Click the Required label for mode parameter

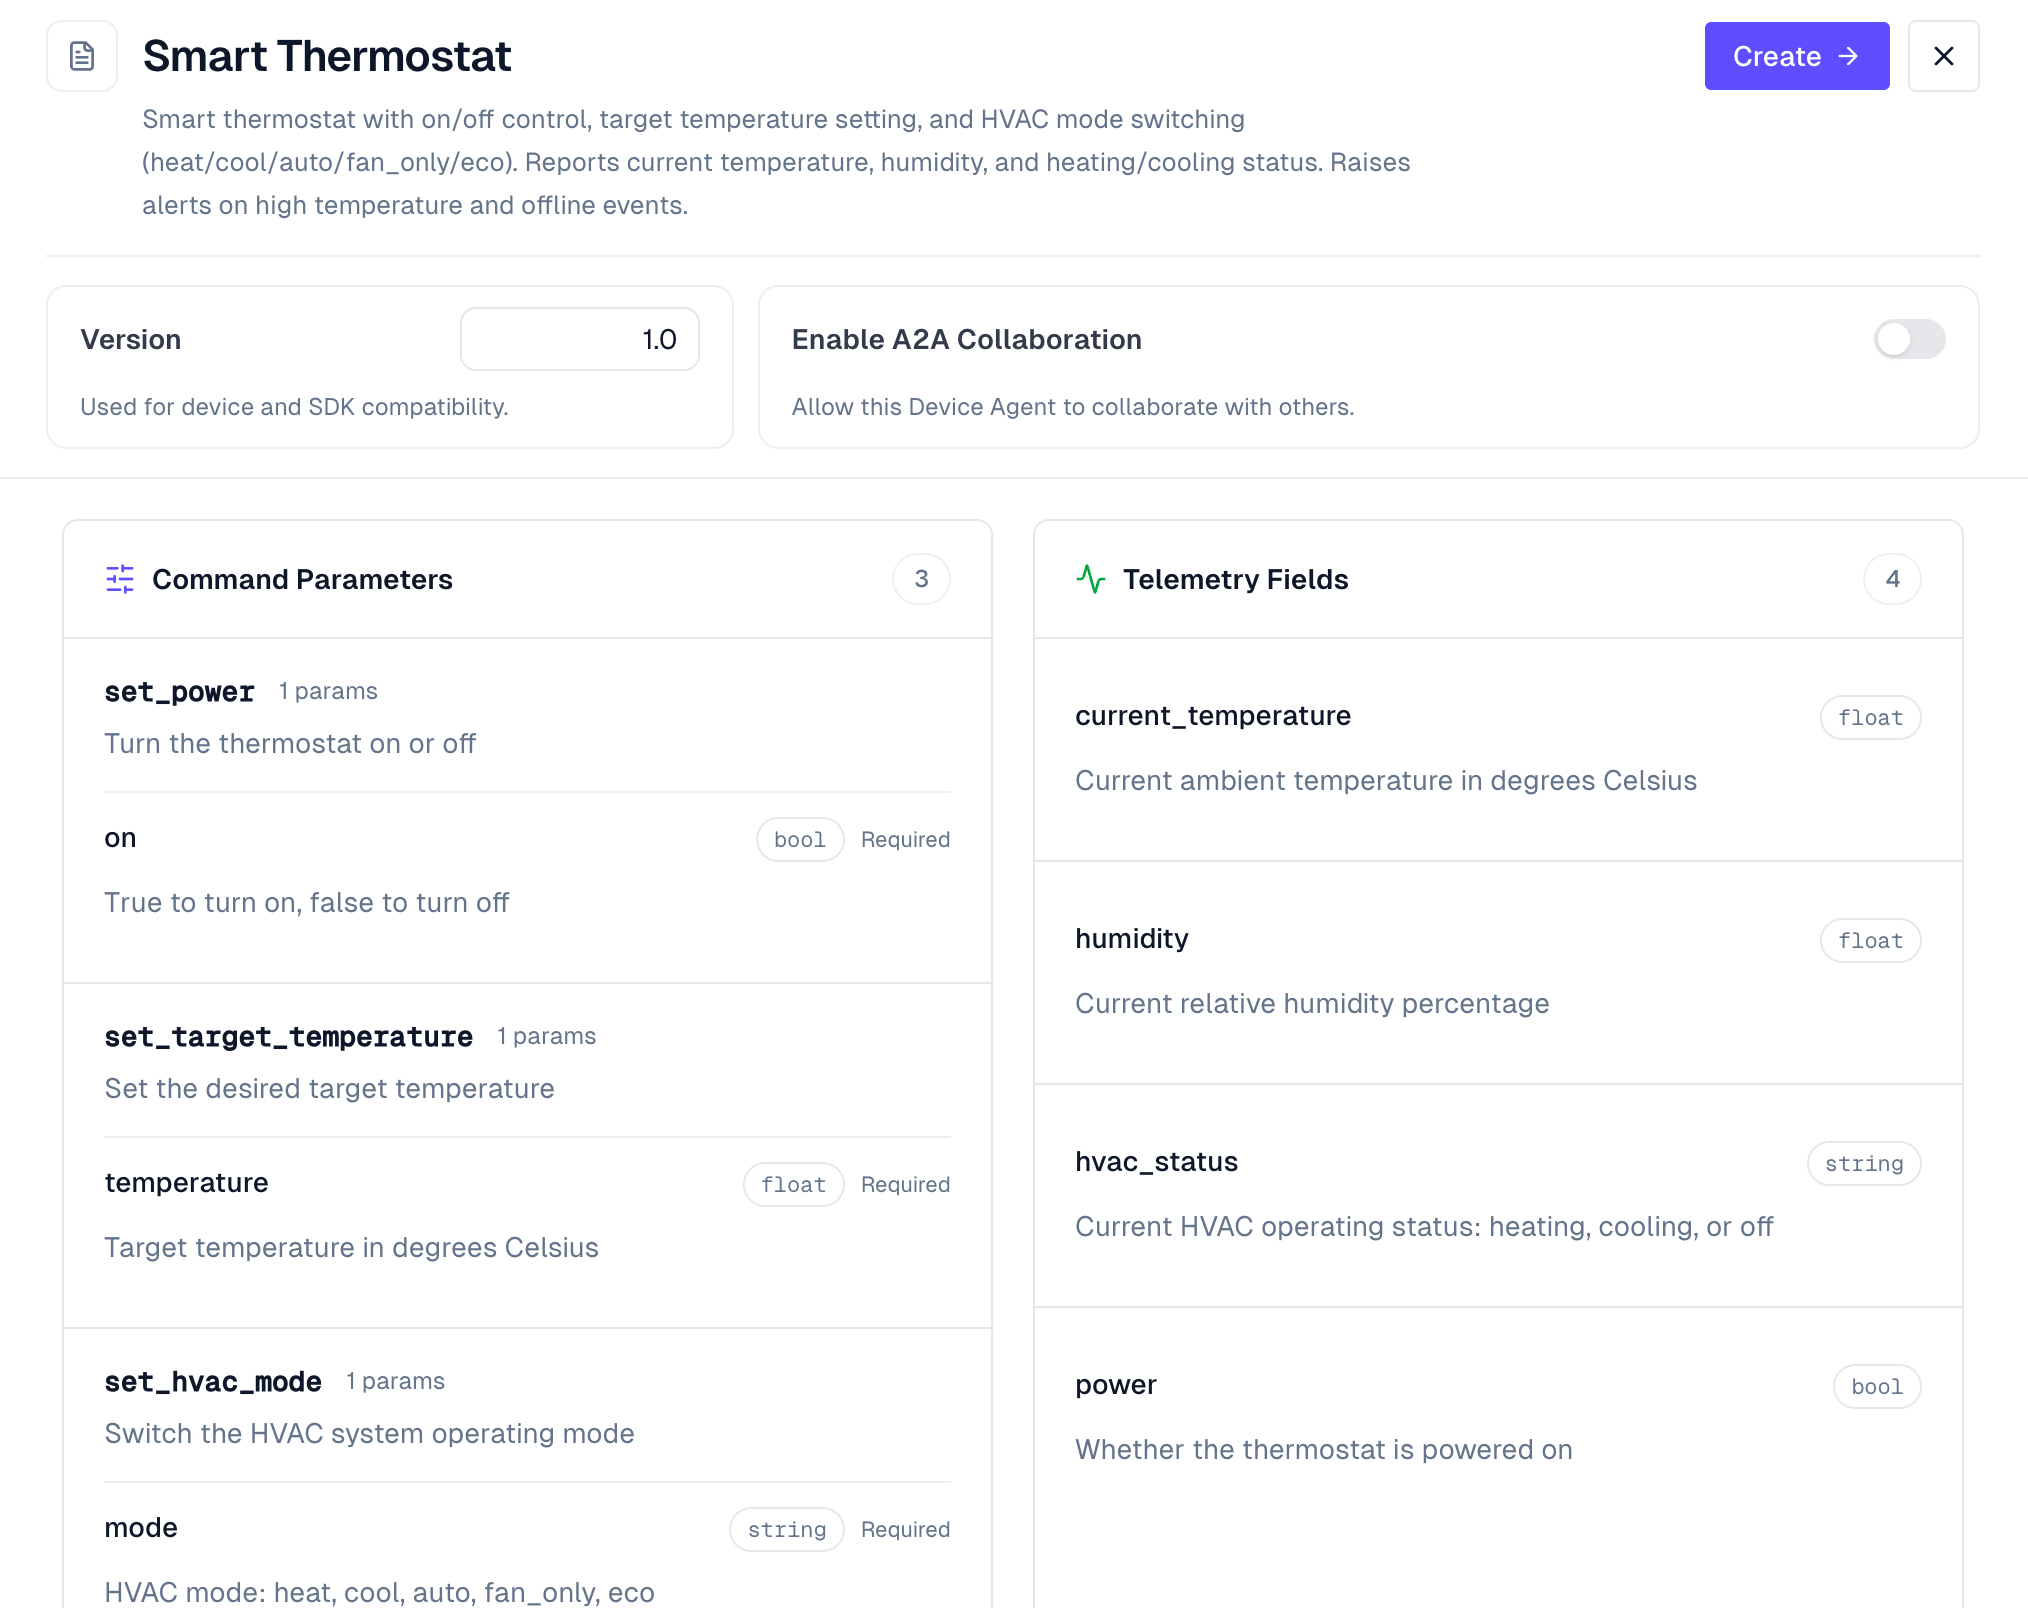[905, 1529]
